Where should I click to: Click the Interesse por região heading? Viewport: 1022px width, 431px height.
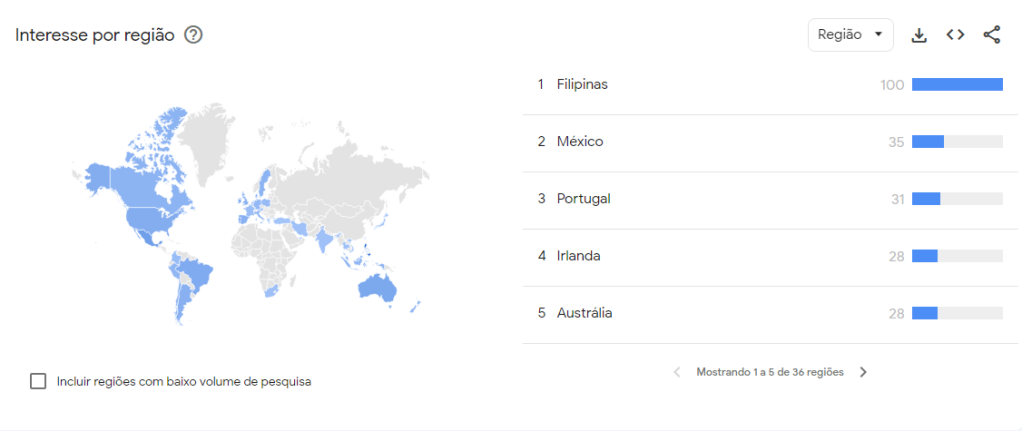pyautogui.click(x=95, y=35)
